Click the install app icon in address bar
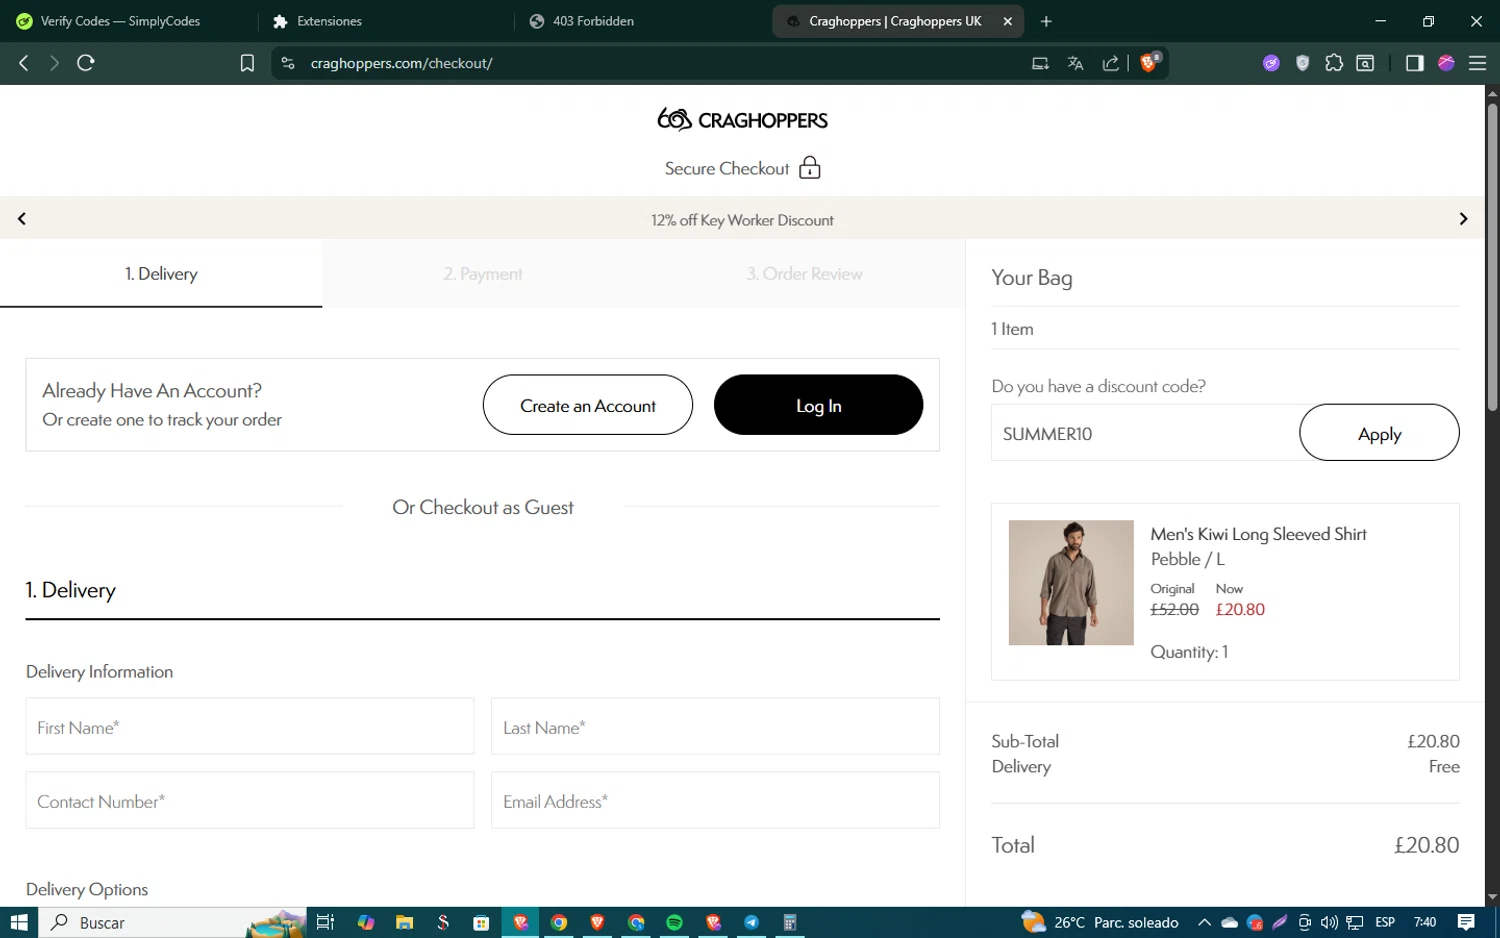1500x938 pixels. click(1040, 63)
